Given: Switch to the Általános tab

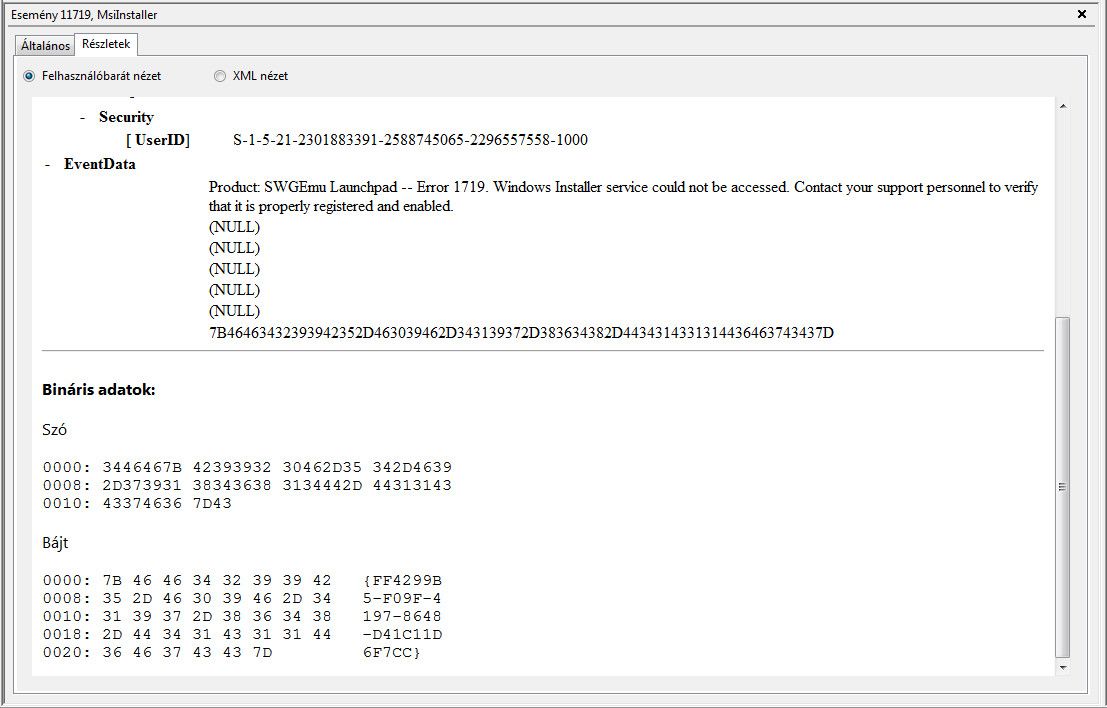Looking at the screenshot, I should click(45, 45).
